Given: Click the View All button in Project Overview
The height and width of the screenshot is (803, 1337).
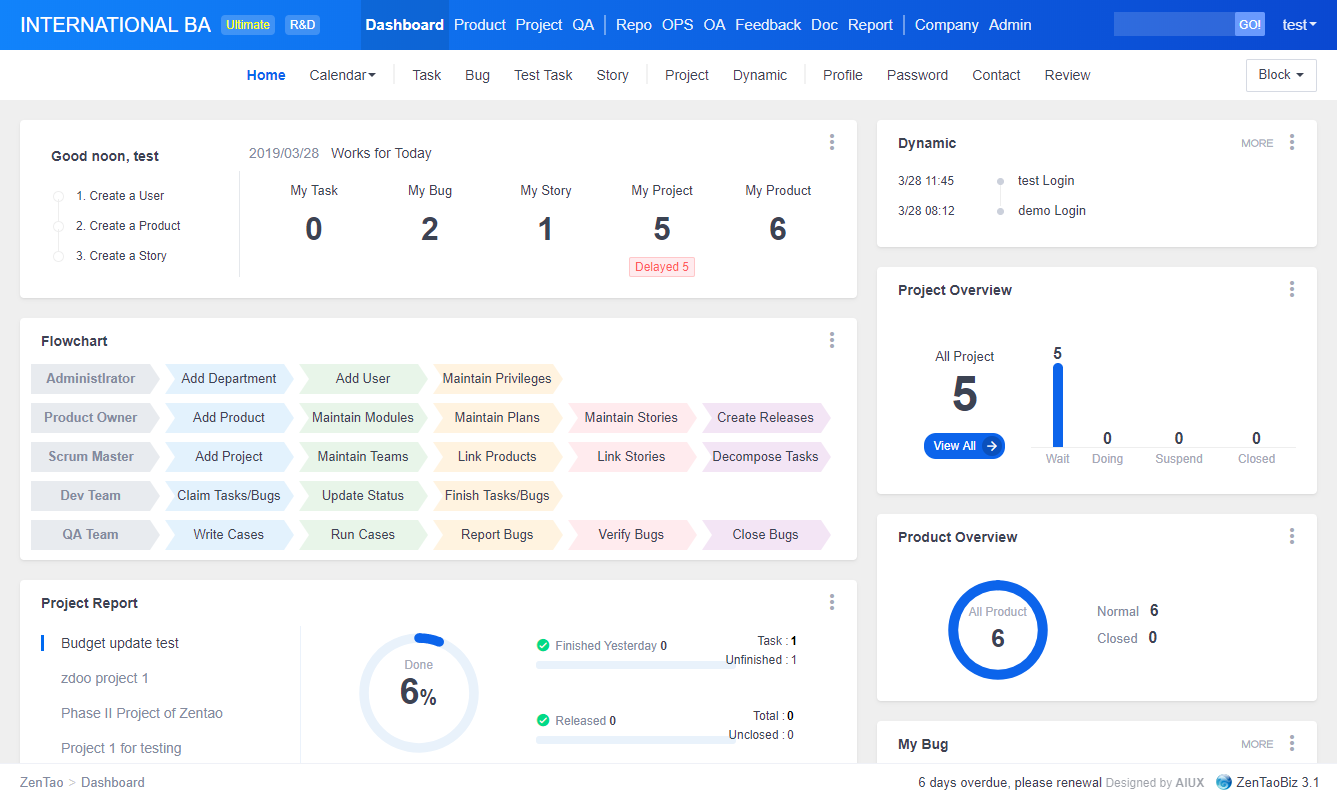Looking at the screenshot, I should pos(963,446).
